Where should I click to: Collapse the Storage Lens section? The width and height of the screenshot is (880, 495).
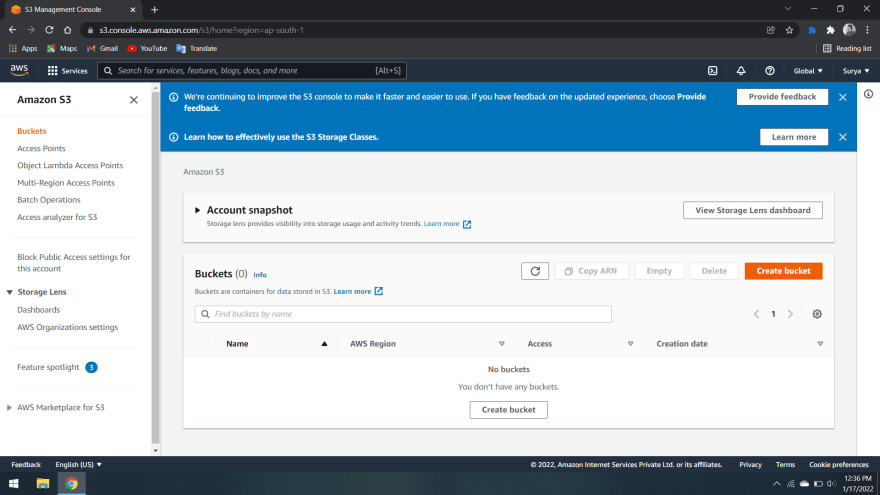[10, 292]
